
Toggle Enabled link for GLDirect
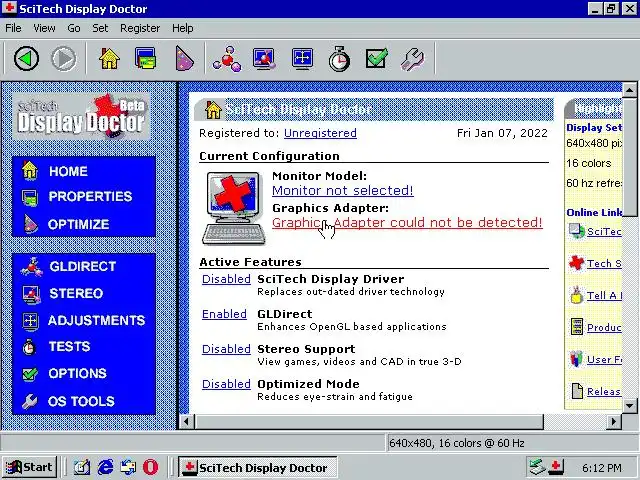tap(224, 314)
